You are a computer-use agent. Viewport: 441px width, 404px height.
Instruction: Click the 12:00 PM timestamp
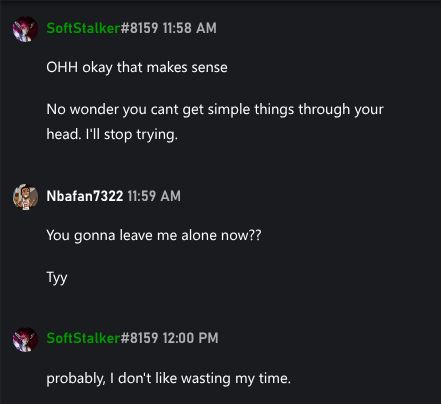tap(190, 338)
